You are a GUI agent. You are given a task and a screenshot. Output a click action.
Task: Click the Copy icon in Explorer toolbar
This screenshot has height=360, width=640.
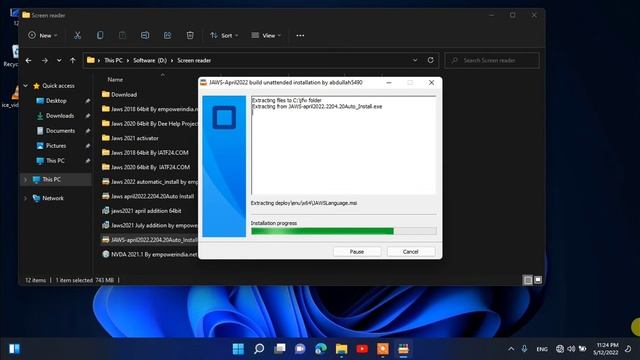pos(100,36)
